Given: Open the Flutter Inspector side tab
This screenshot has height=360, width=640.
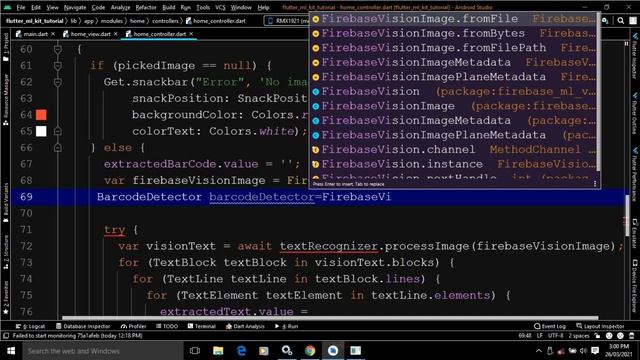Looking at the screenshot, I should click(x=635, y=56).
